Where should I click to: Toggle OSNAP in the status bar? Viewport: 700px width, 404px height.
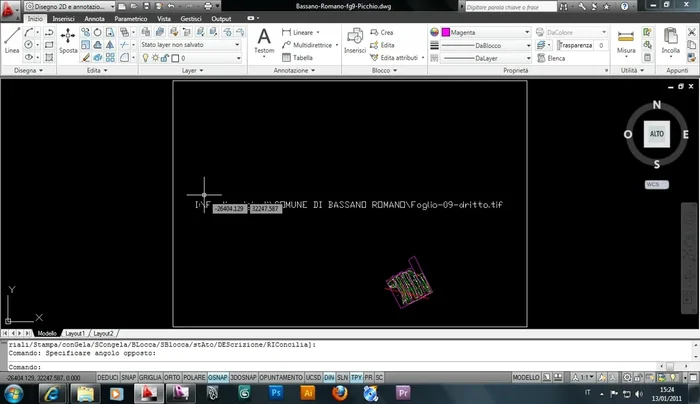(x=219, y=378)
